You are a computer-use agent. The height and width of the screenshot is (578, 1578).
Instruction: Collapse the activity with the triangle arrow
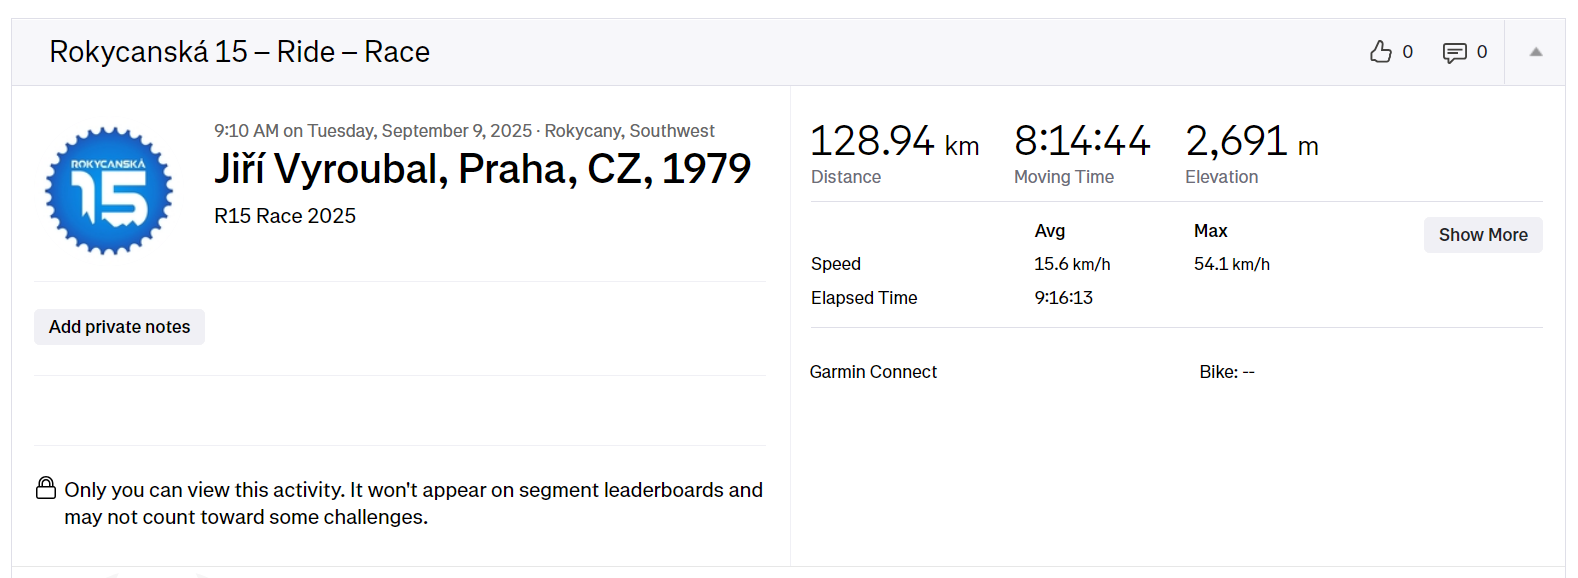tap(1535, 52)
